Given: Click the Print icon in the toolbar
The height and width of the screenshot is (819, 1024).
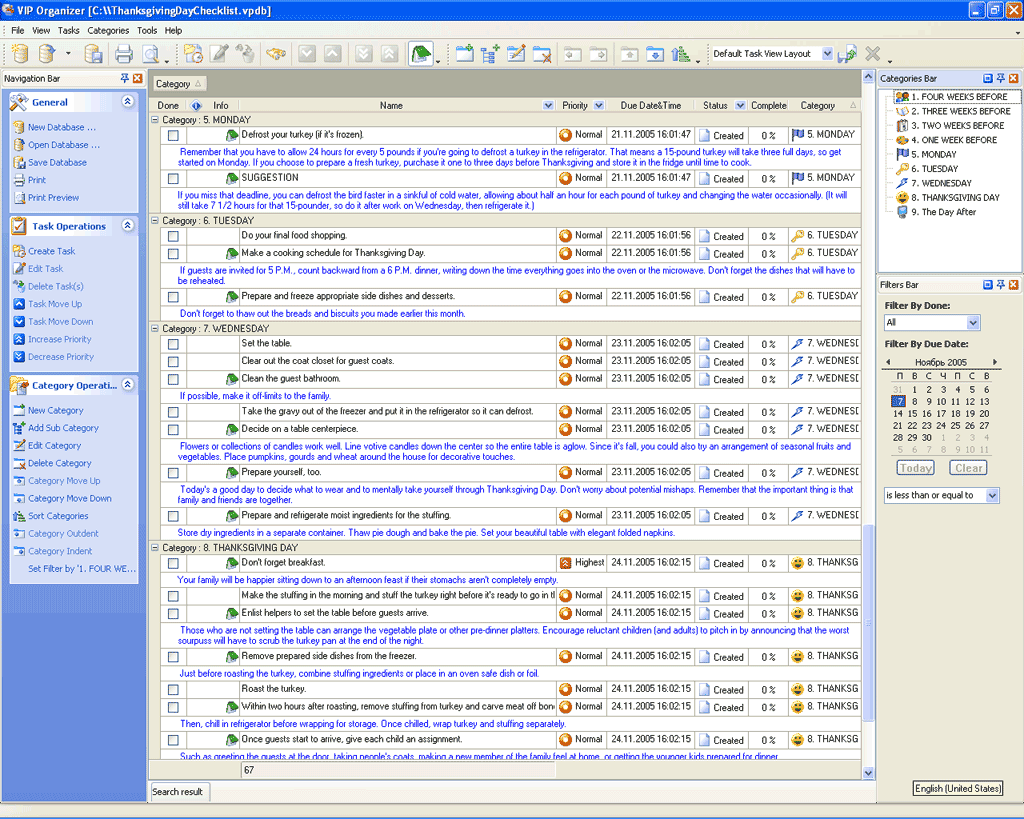Looking at the screenshot, I should click(124, 54).
